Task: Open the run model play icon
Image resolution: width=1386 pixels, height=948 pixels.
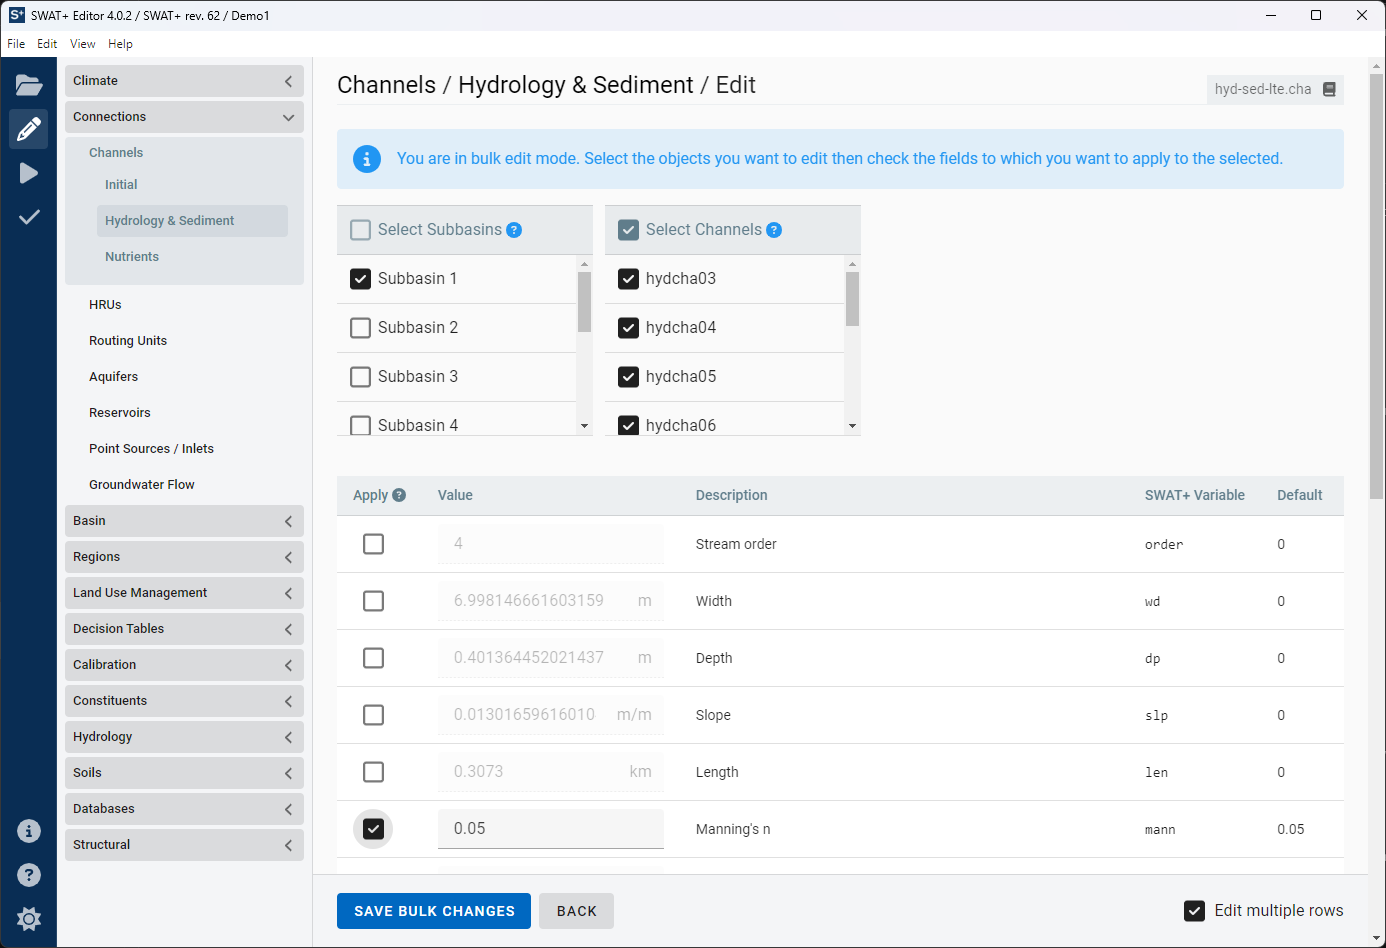Action: pos(29,173)
